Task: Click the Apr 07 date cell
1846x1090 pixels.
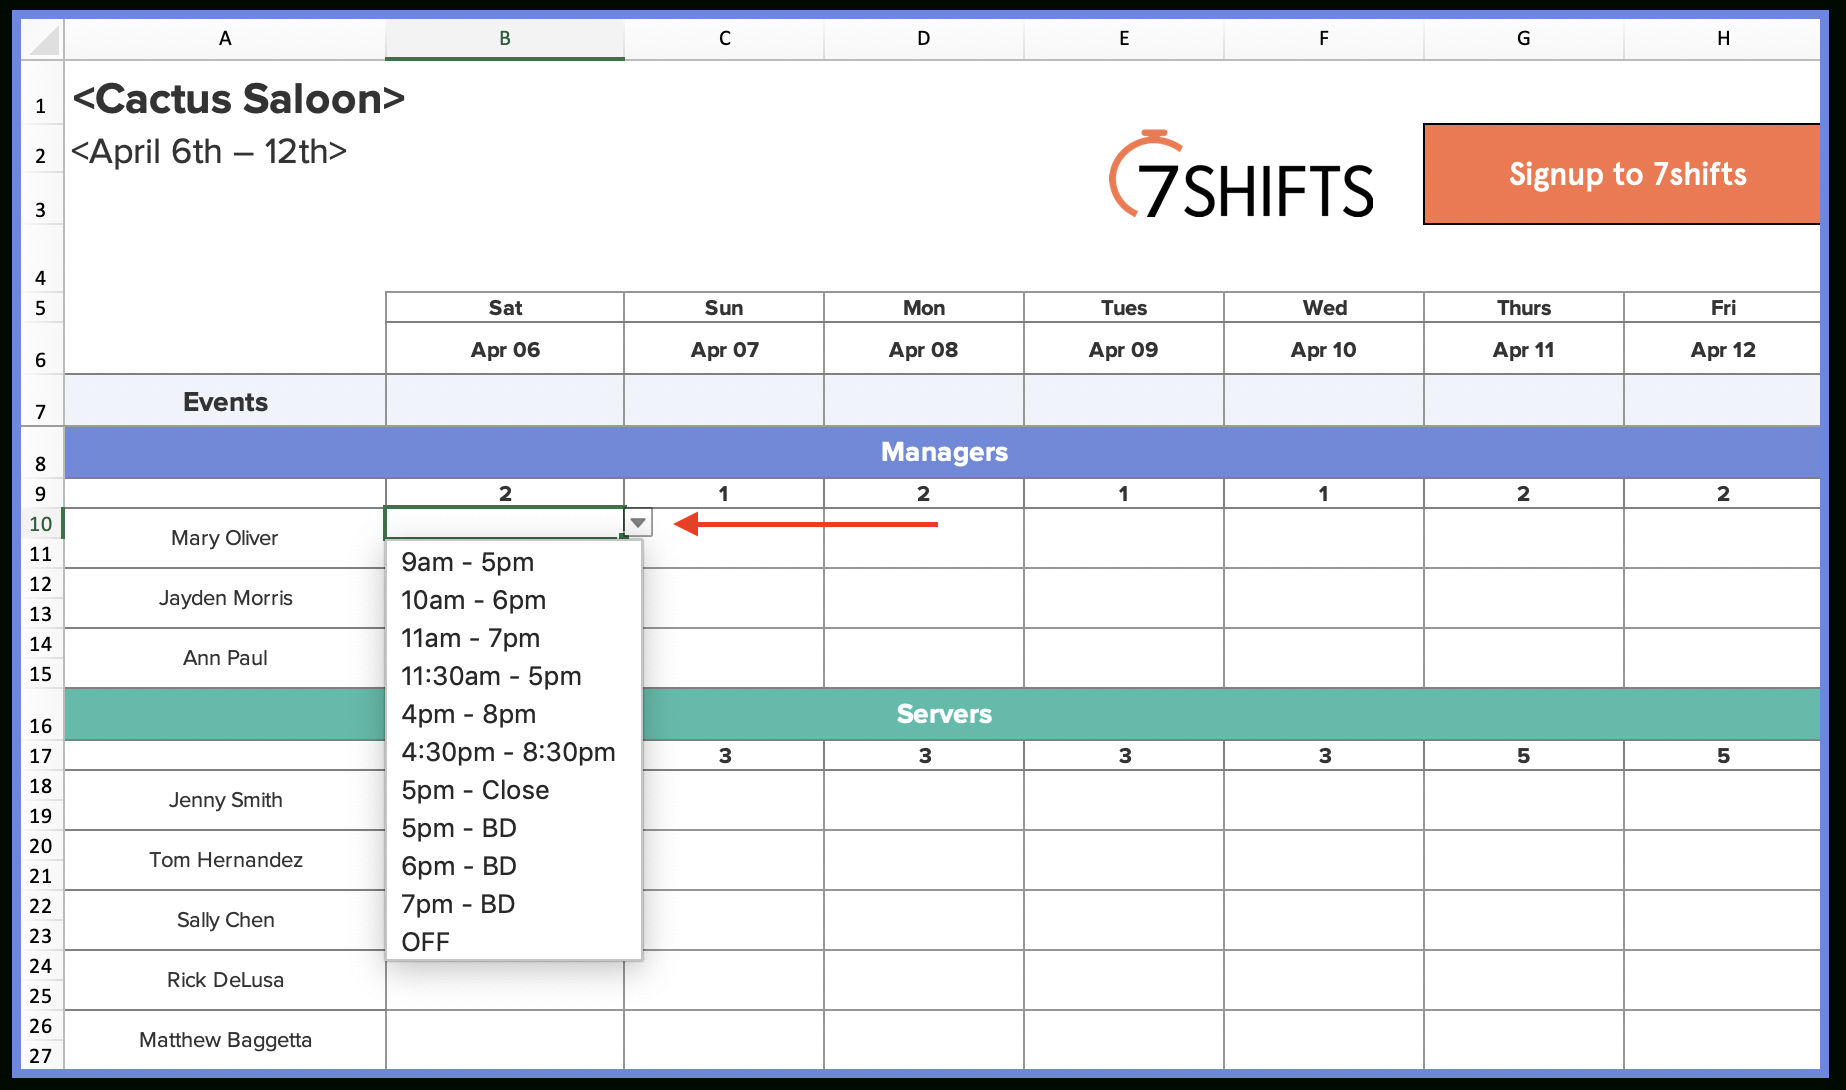Action: (x=724, y=349)
